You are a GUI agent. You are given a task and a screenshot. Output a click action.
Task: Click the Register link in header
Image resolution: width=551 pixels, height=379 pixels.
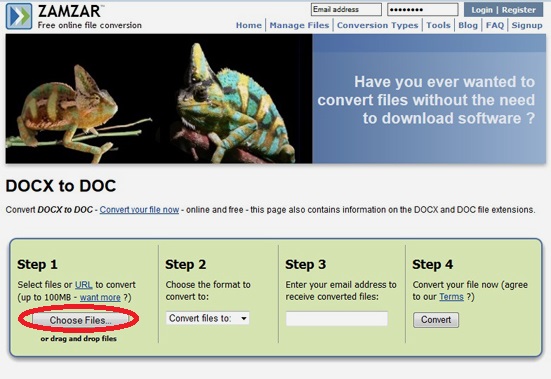click(x=519, y=10)
